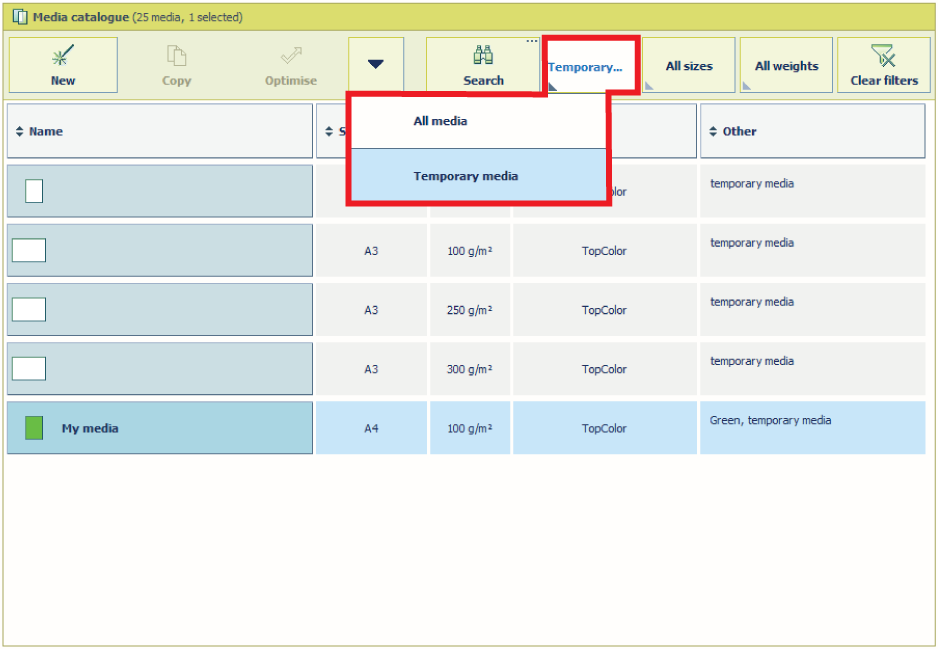Click the Optimise icon
The height and width of the screenshot is (649, 938).
point(291,56)
